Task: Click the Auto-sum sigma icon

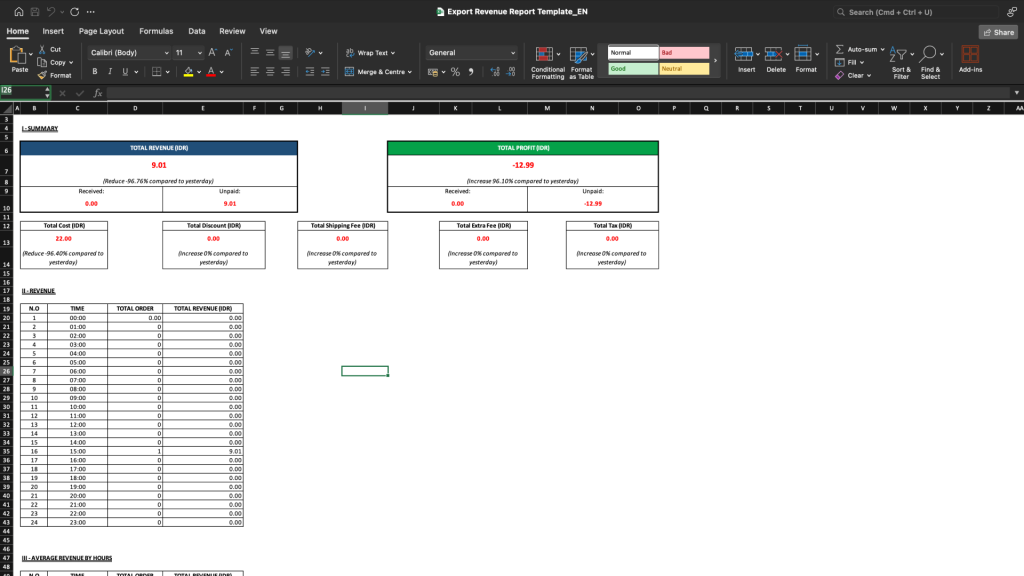Action: tap(839, 50)
